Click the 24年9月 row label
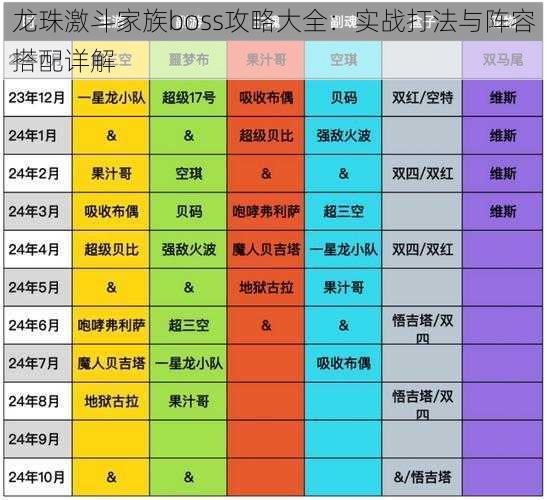The image size is (547, 500). [x=33, y=439]
